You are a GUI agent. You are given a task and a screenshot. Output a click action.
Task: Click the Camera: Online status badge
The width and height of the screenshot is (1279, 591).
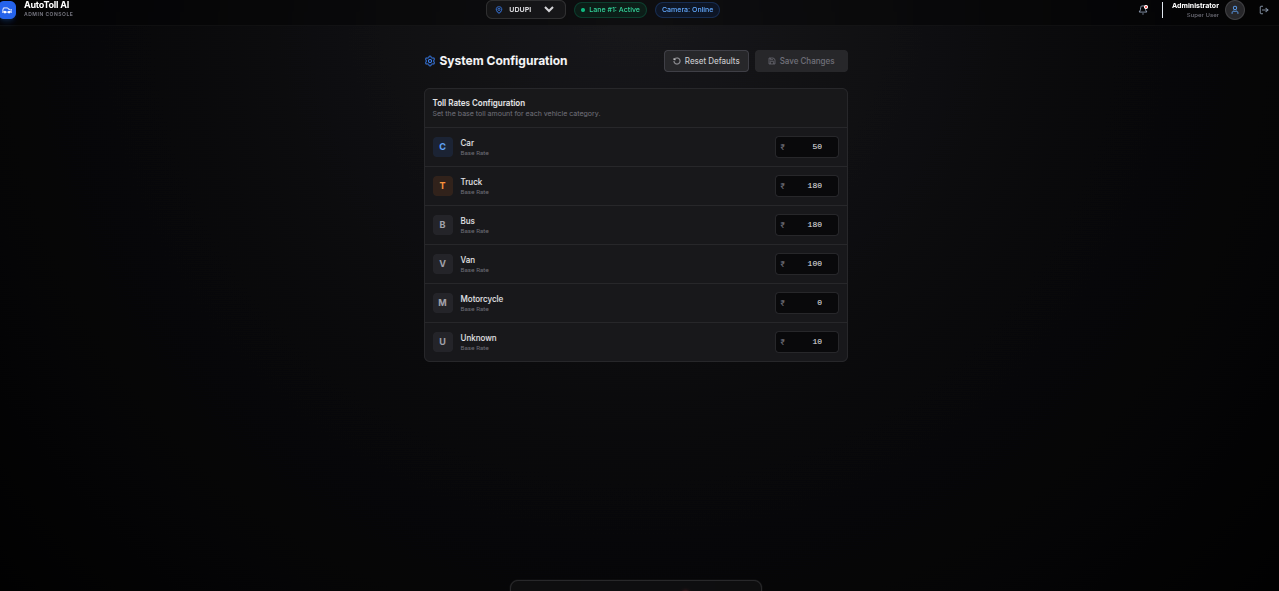687,10
